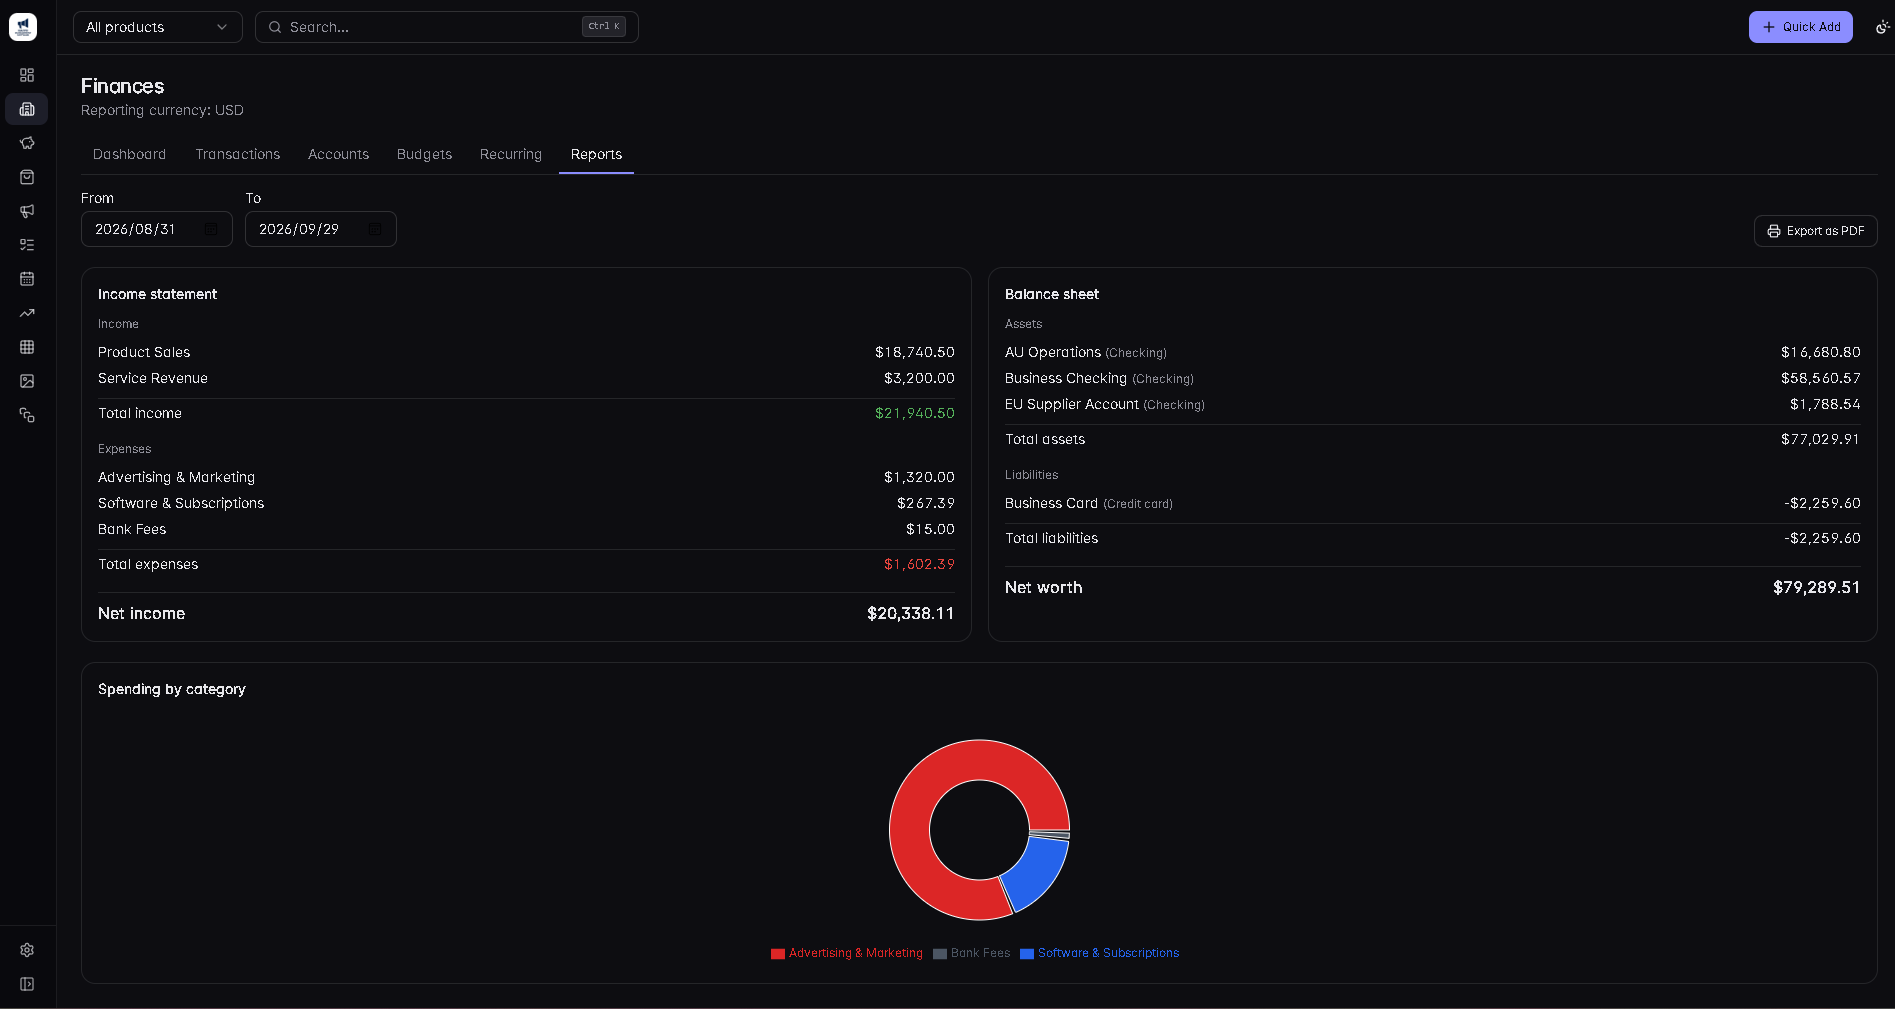Click the Software & Subscriptions legend label
The width and height of the screenshot is (1895, 1009).
[1109, 953]
